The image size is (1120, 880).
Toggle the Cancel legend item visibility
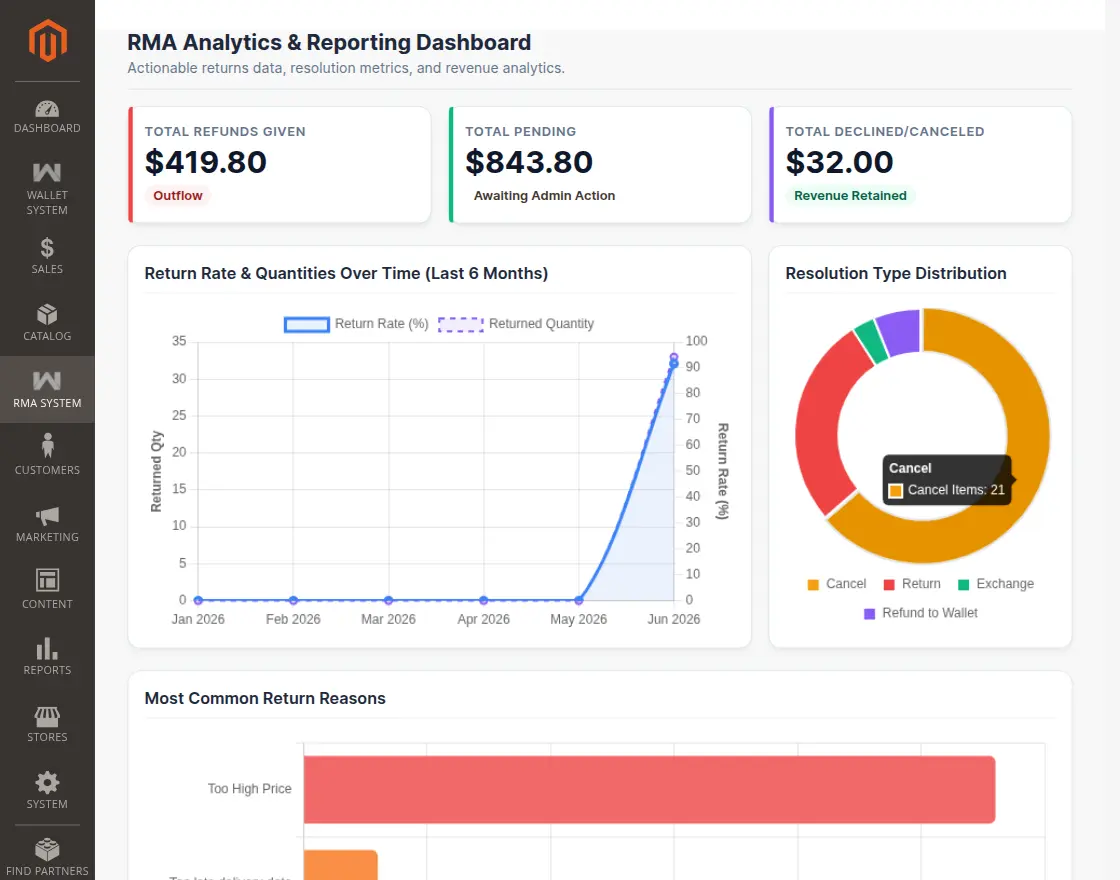point(836,584)
